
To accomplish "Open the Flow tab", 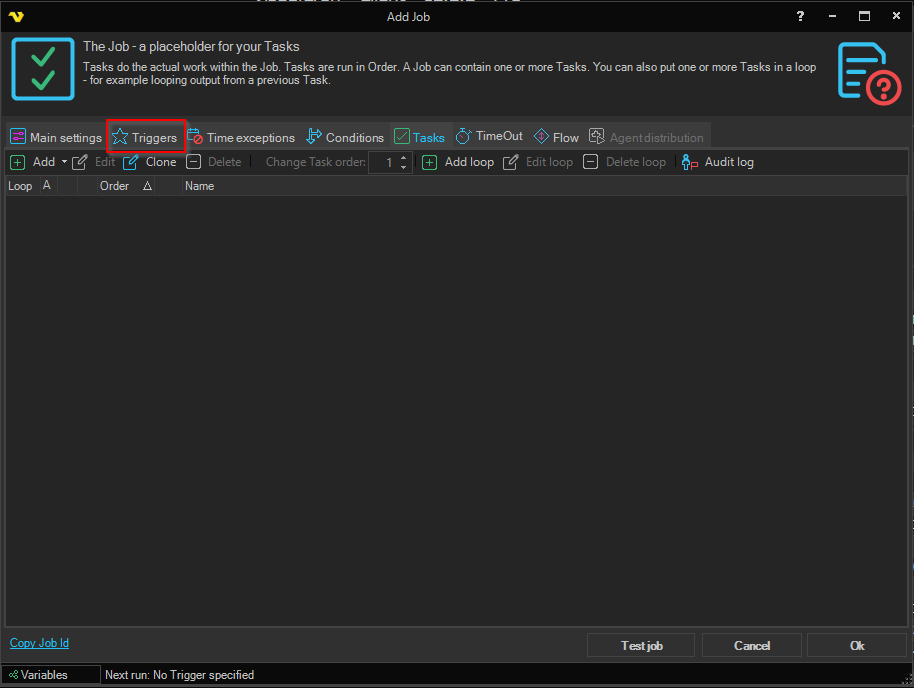I will pyautogui.click(x=556, y=137).
